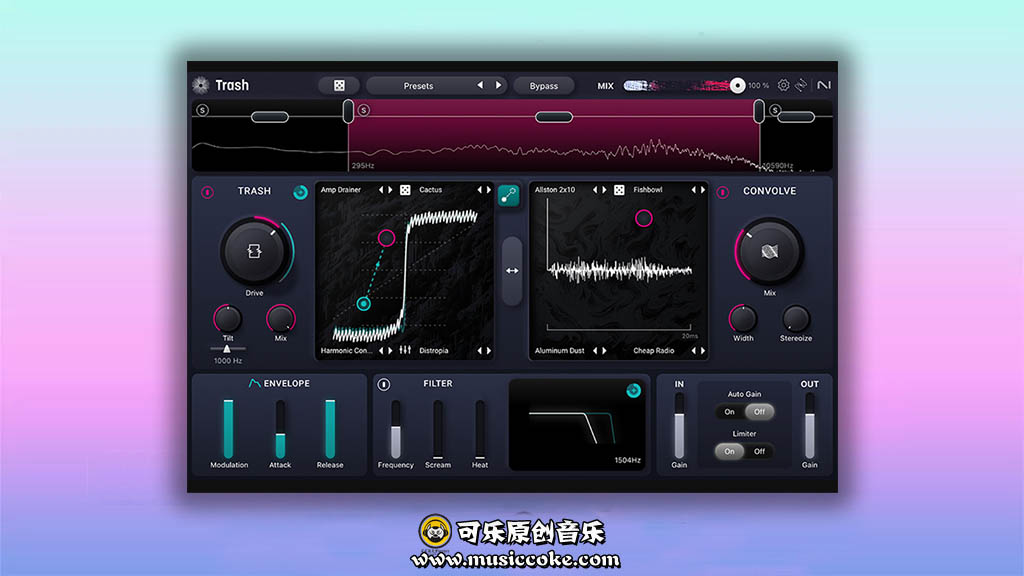
Task: Solo the pink mid frequency band
Action: coord(364,110)
